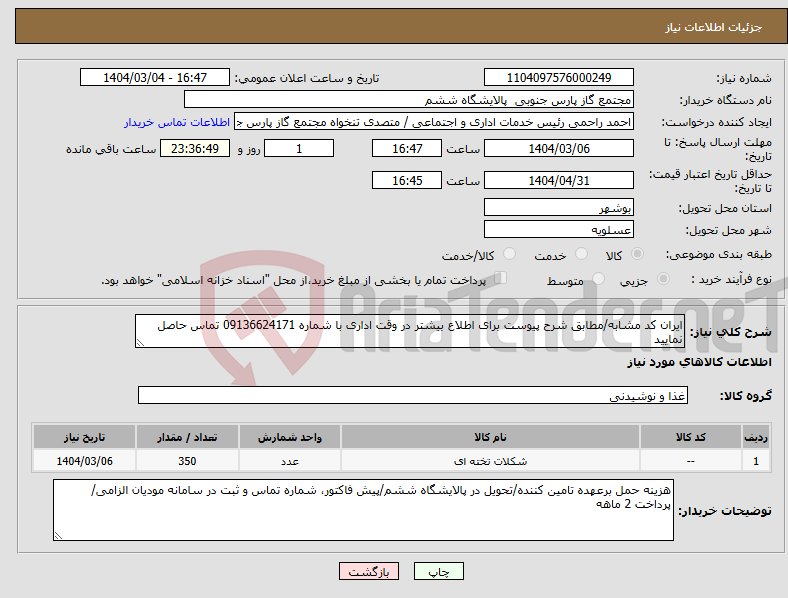788x598 pixels.
Task: Click the buyer notes textarea resize grip
Action: pyautogui.click(x=58, y=536)
